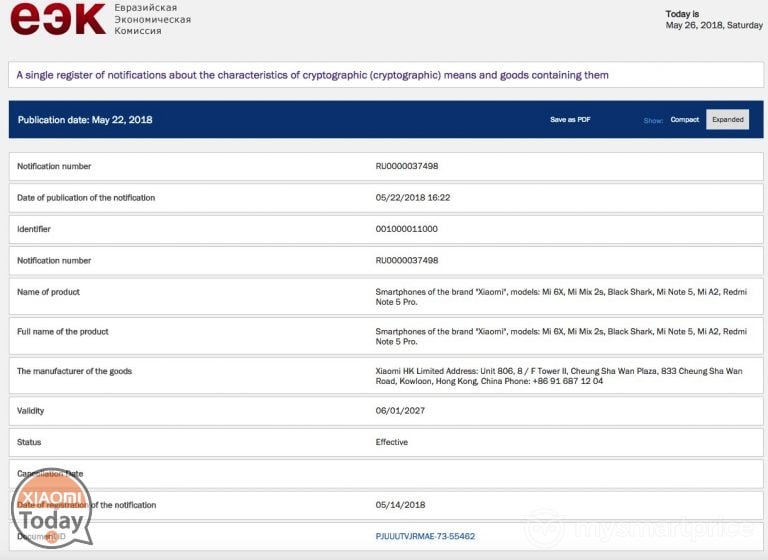Click the 'Status' label
The height and width of the screenshot is (560, 768).
tap(29, 442)
